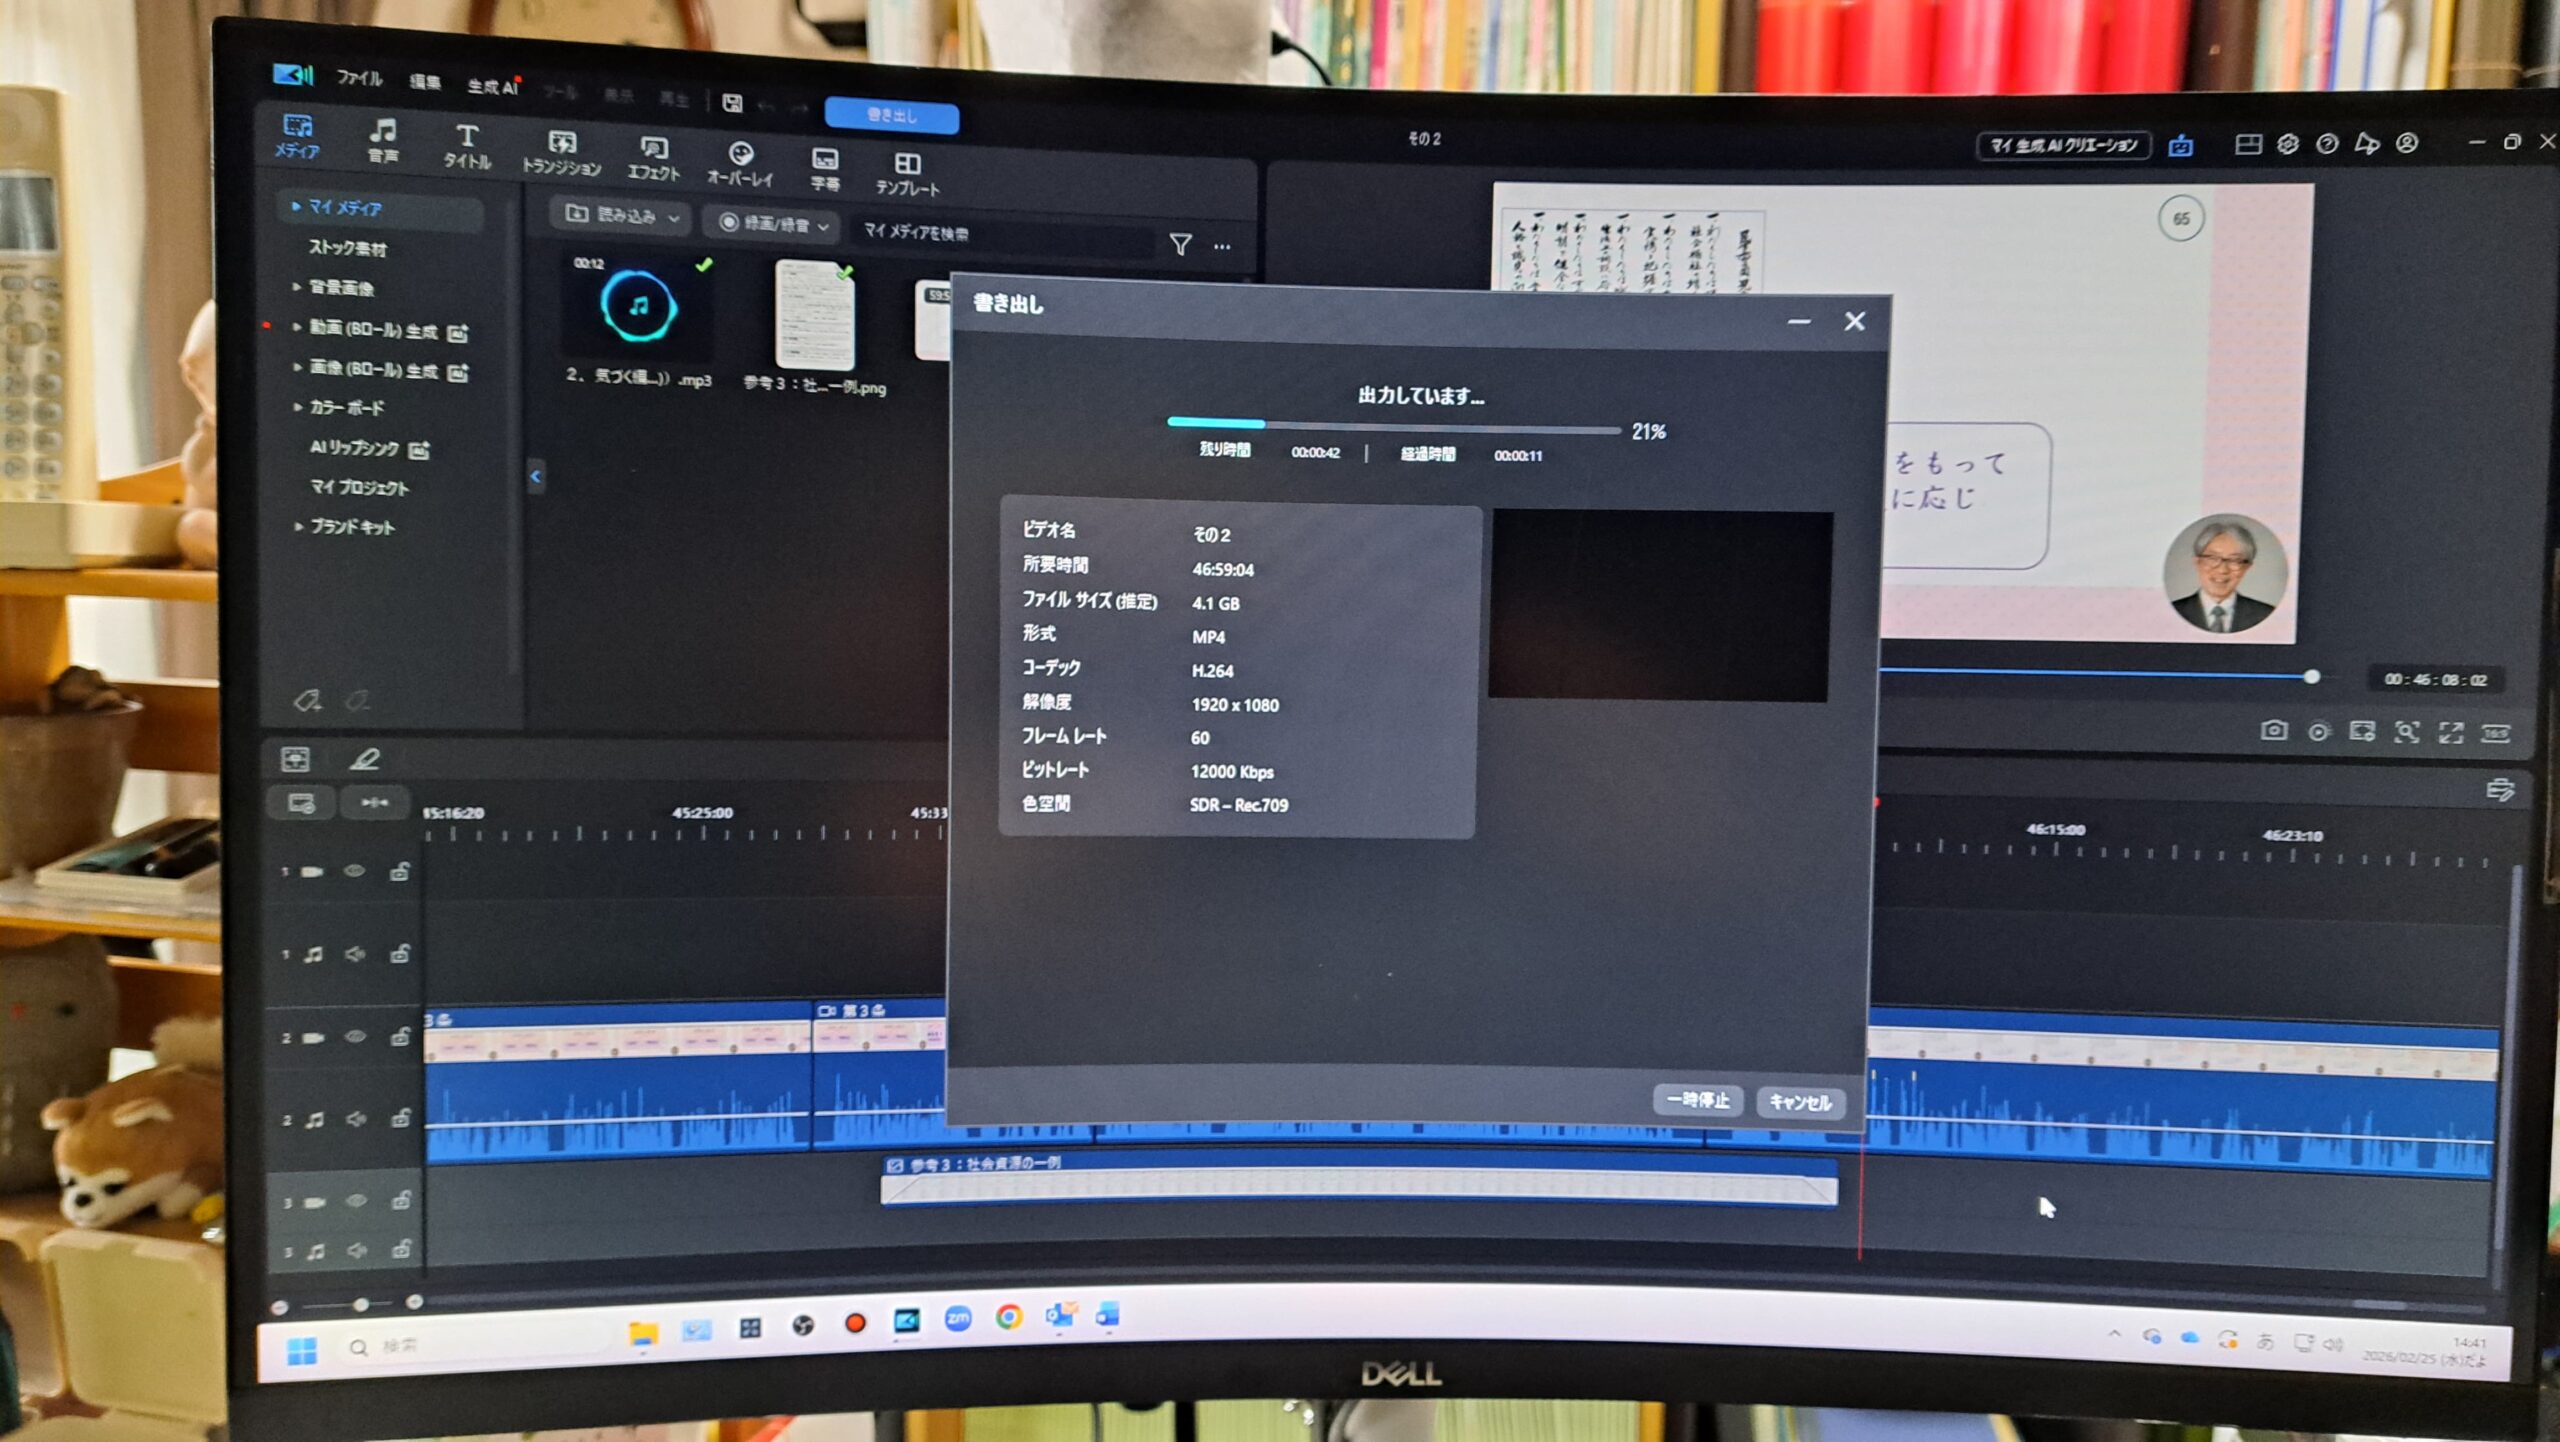This screenshot has height=1442, width=2560.
Task: Select the mp3 audio thumbnail in media library
Action: coord(639,307)
